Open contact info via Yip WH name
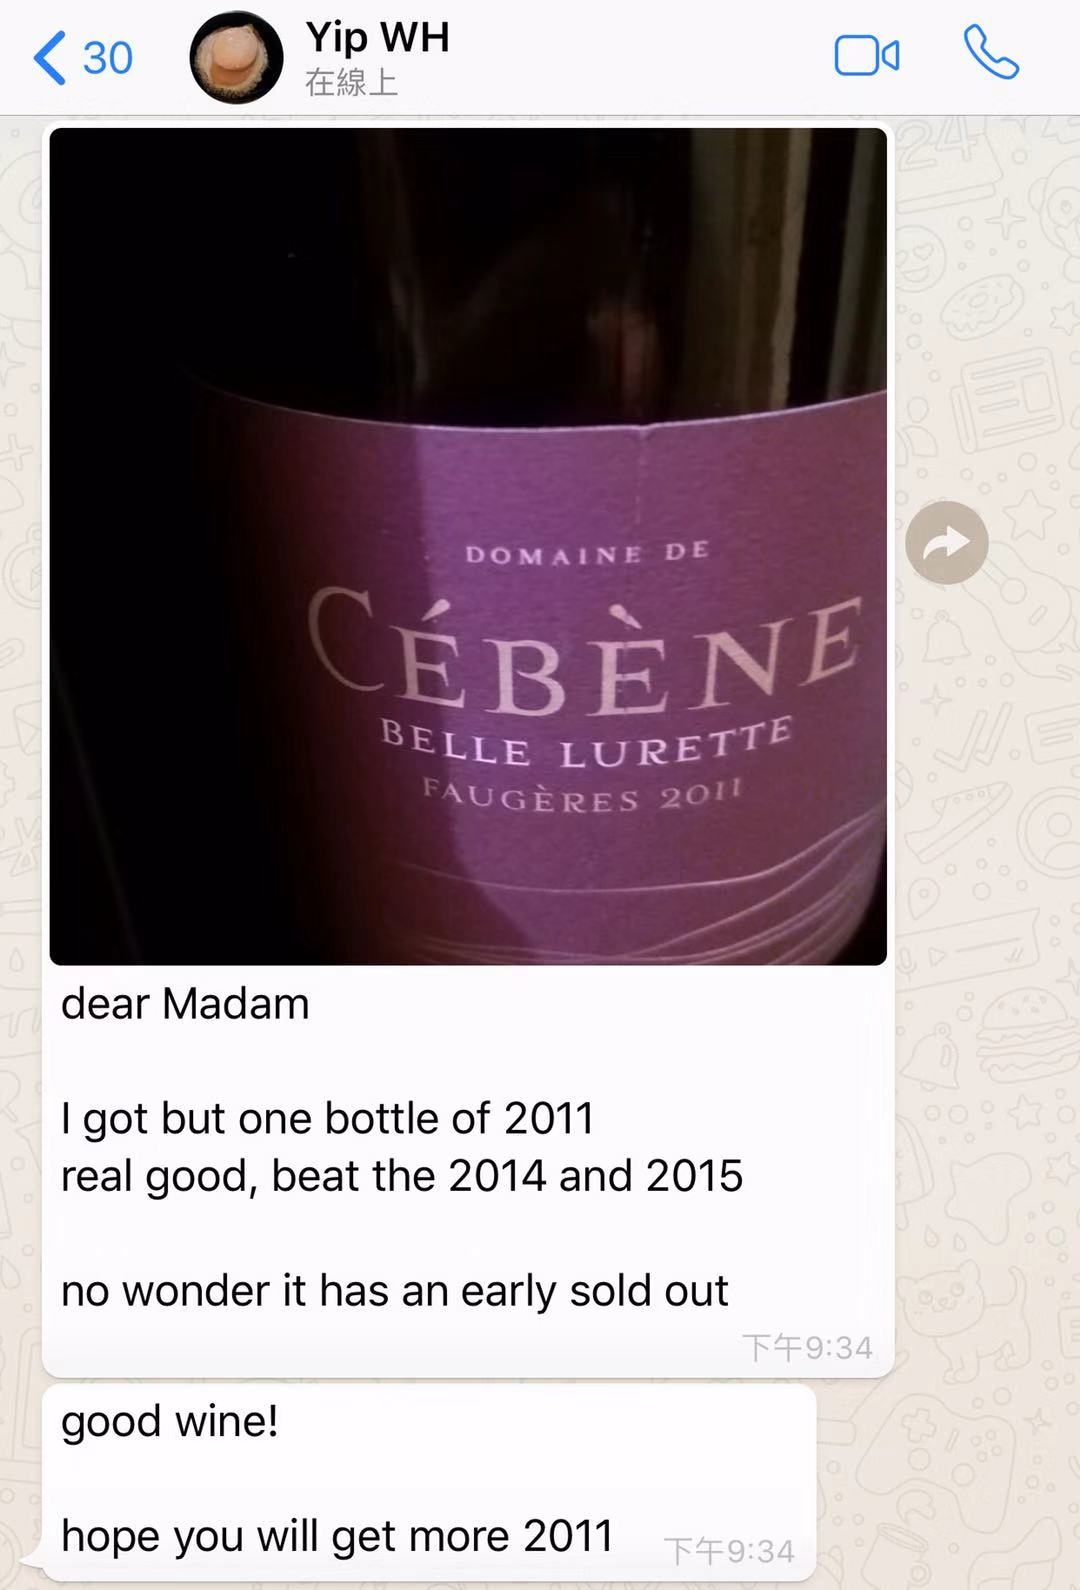The width and height of the screenshot is (1080, 1590). pyautogui.click(x=377, y=37)
